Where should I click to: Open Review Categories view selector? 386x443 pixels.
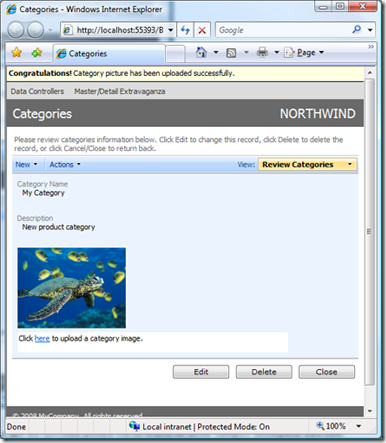click(x=307, y=164)
